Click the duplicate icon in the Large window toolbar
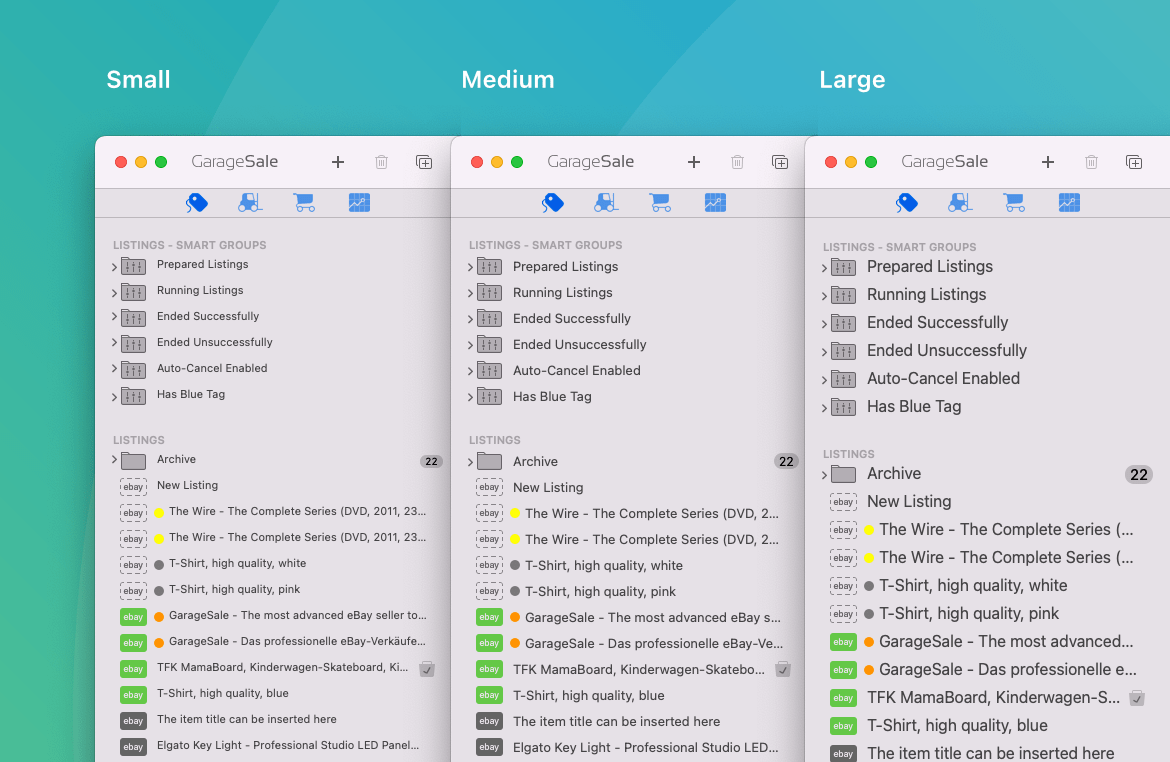 pyautogui.click(x=1133, y=162)
